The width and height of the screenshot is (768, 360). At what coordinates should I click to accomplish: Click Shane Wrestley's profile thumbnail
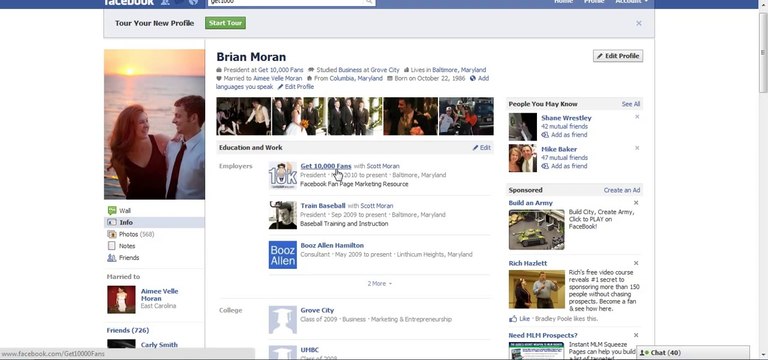[523, 127]
